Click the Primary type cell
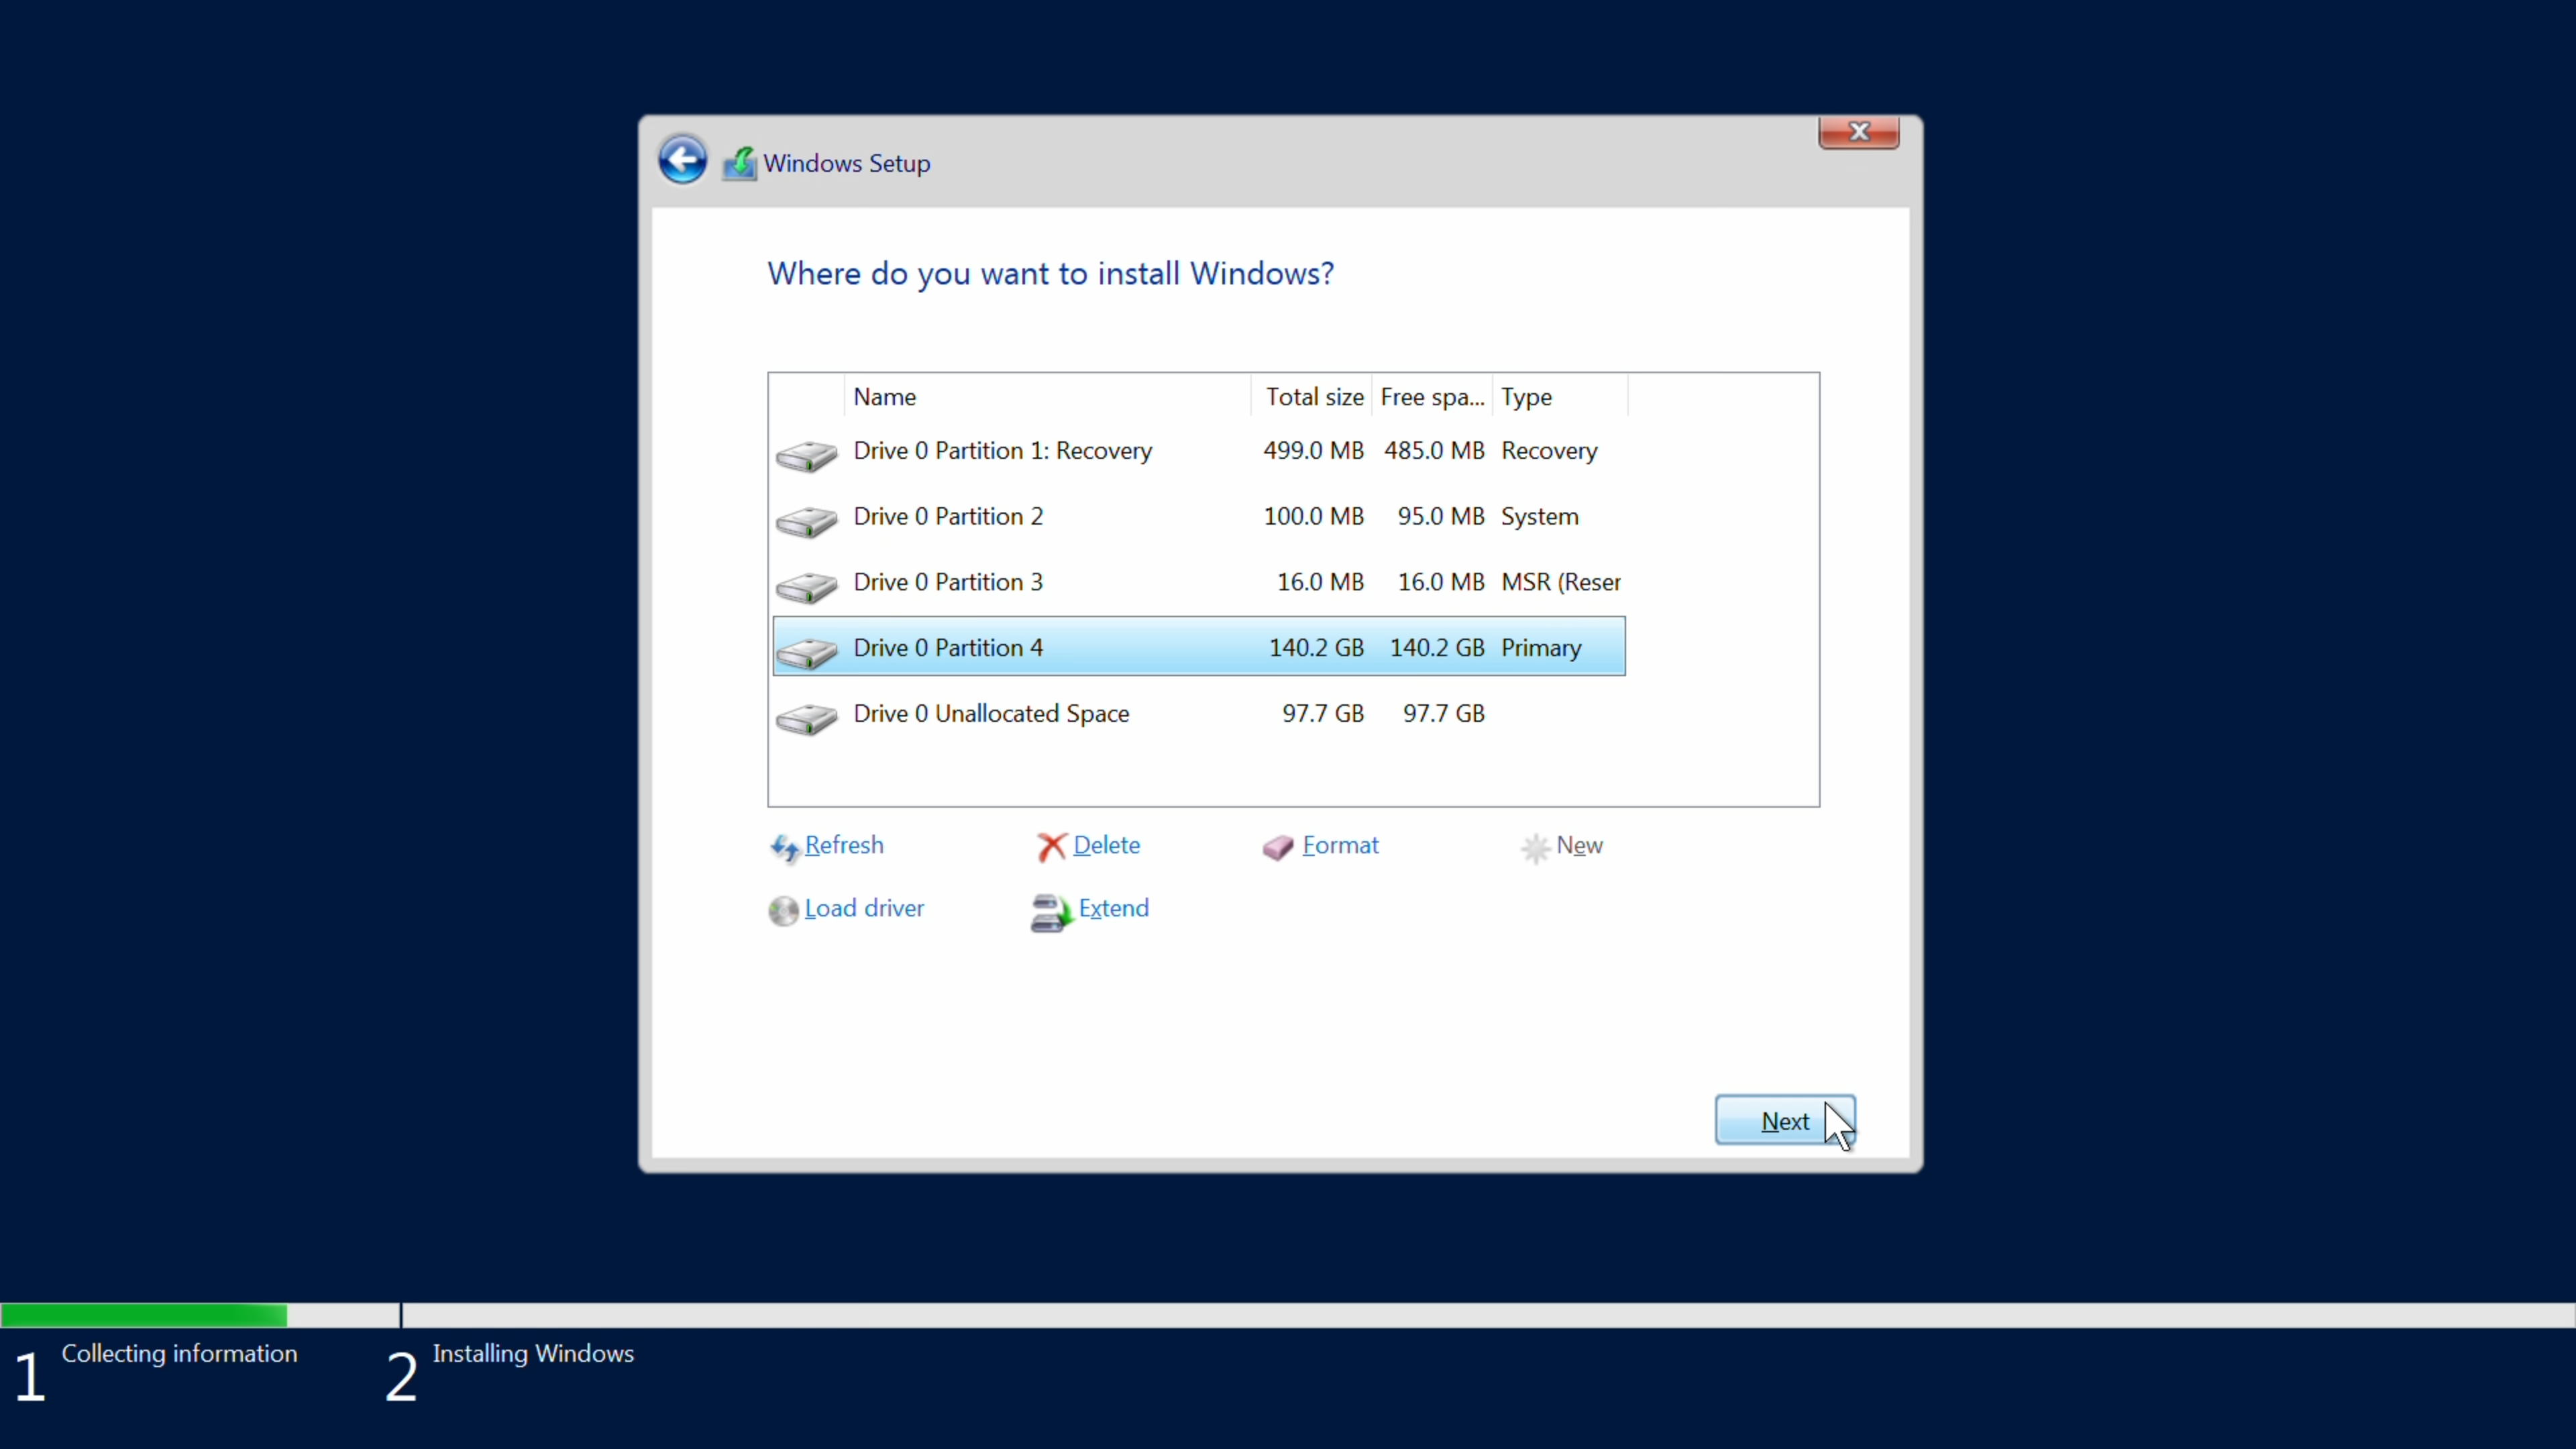2576x1449 pixels. [1541, 648]
